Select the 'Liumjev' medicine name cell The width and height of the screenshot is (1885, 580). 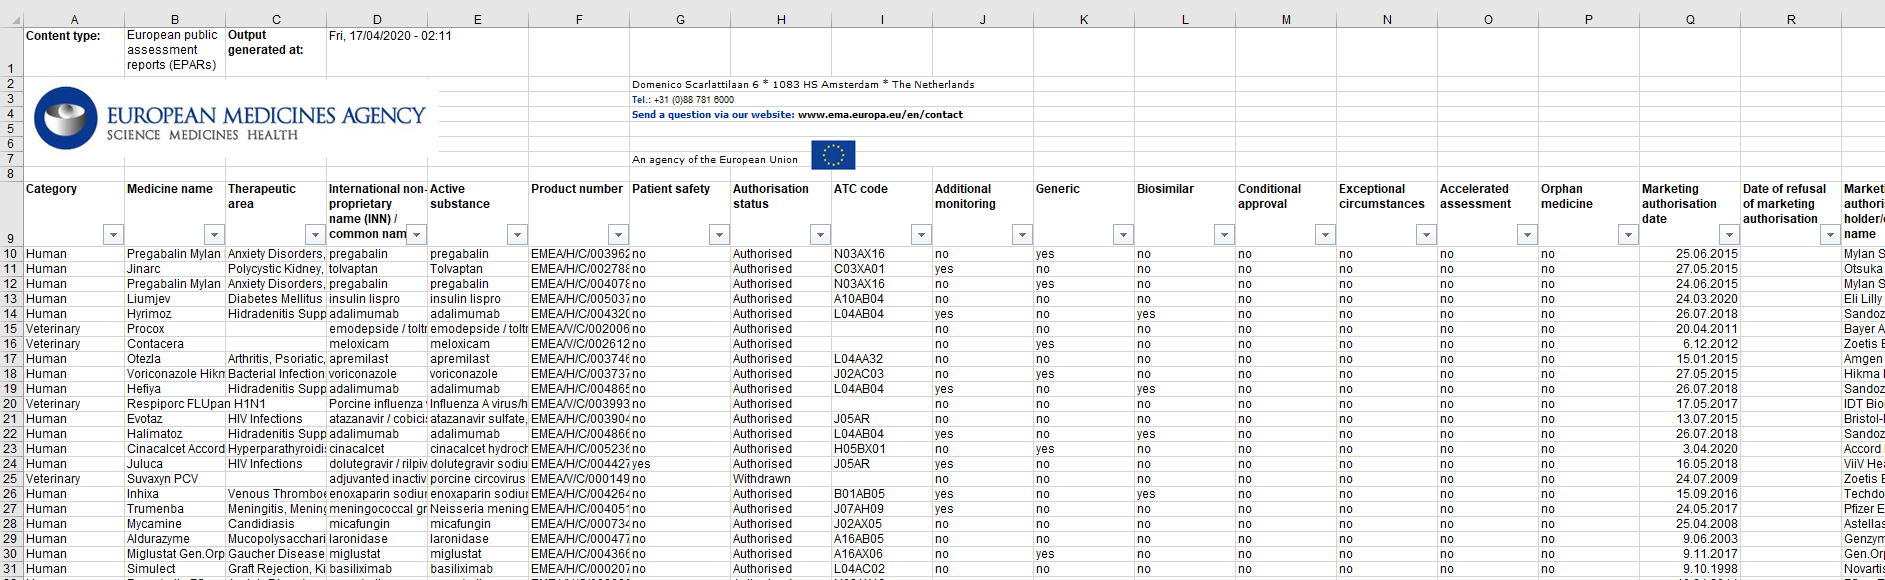pos(175,299)
